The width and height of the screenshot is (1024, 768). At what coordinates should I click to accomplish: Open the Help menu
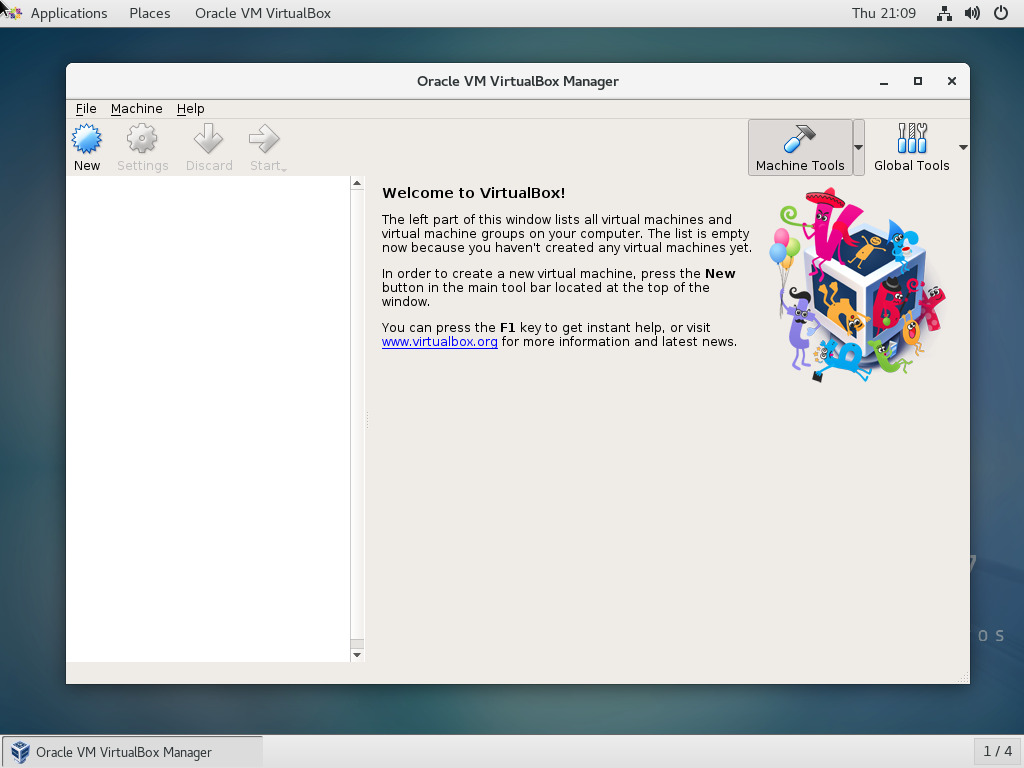(191, 108)
